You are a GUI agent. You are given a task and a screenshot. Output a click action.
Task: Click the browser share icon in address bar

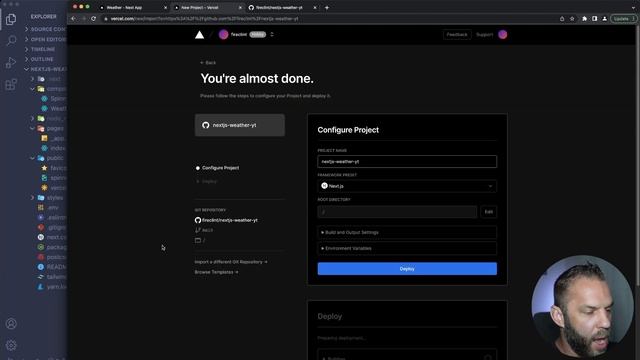pos(562,19)
